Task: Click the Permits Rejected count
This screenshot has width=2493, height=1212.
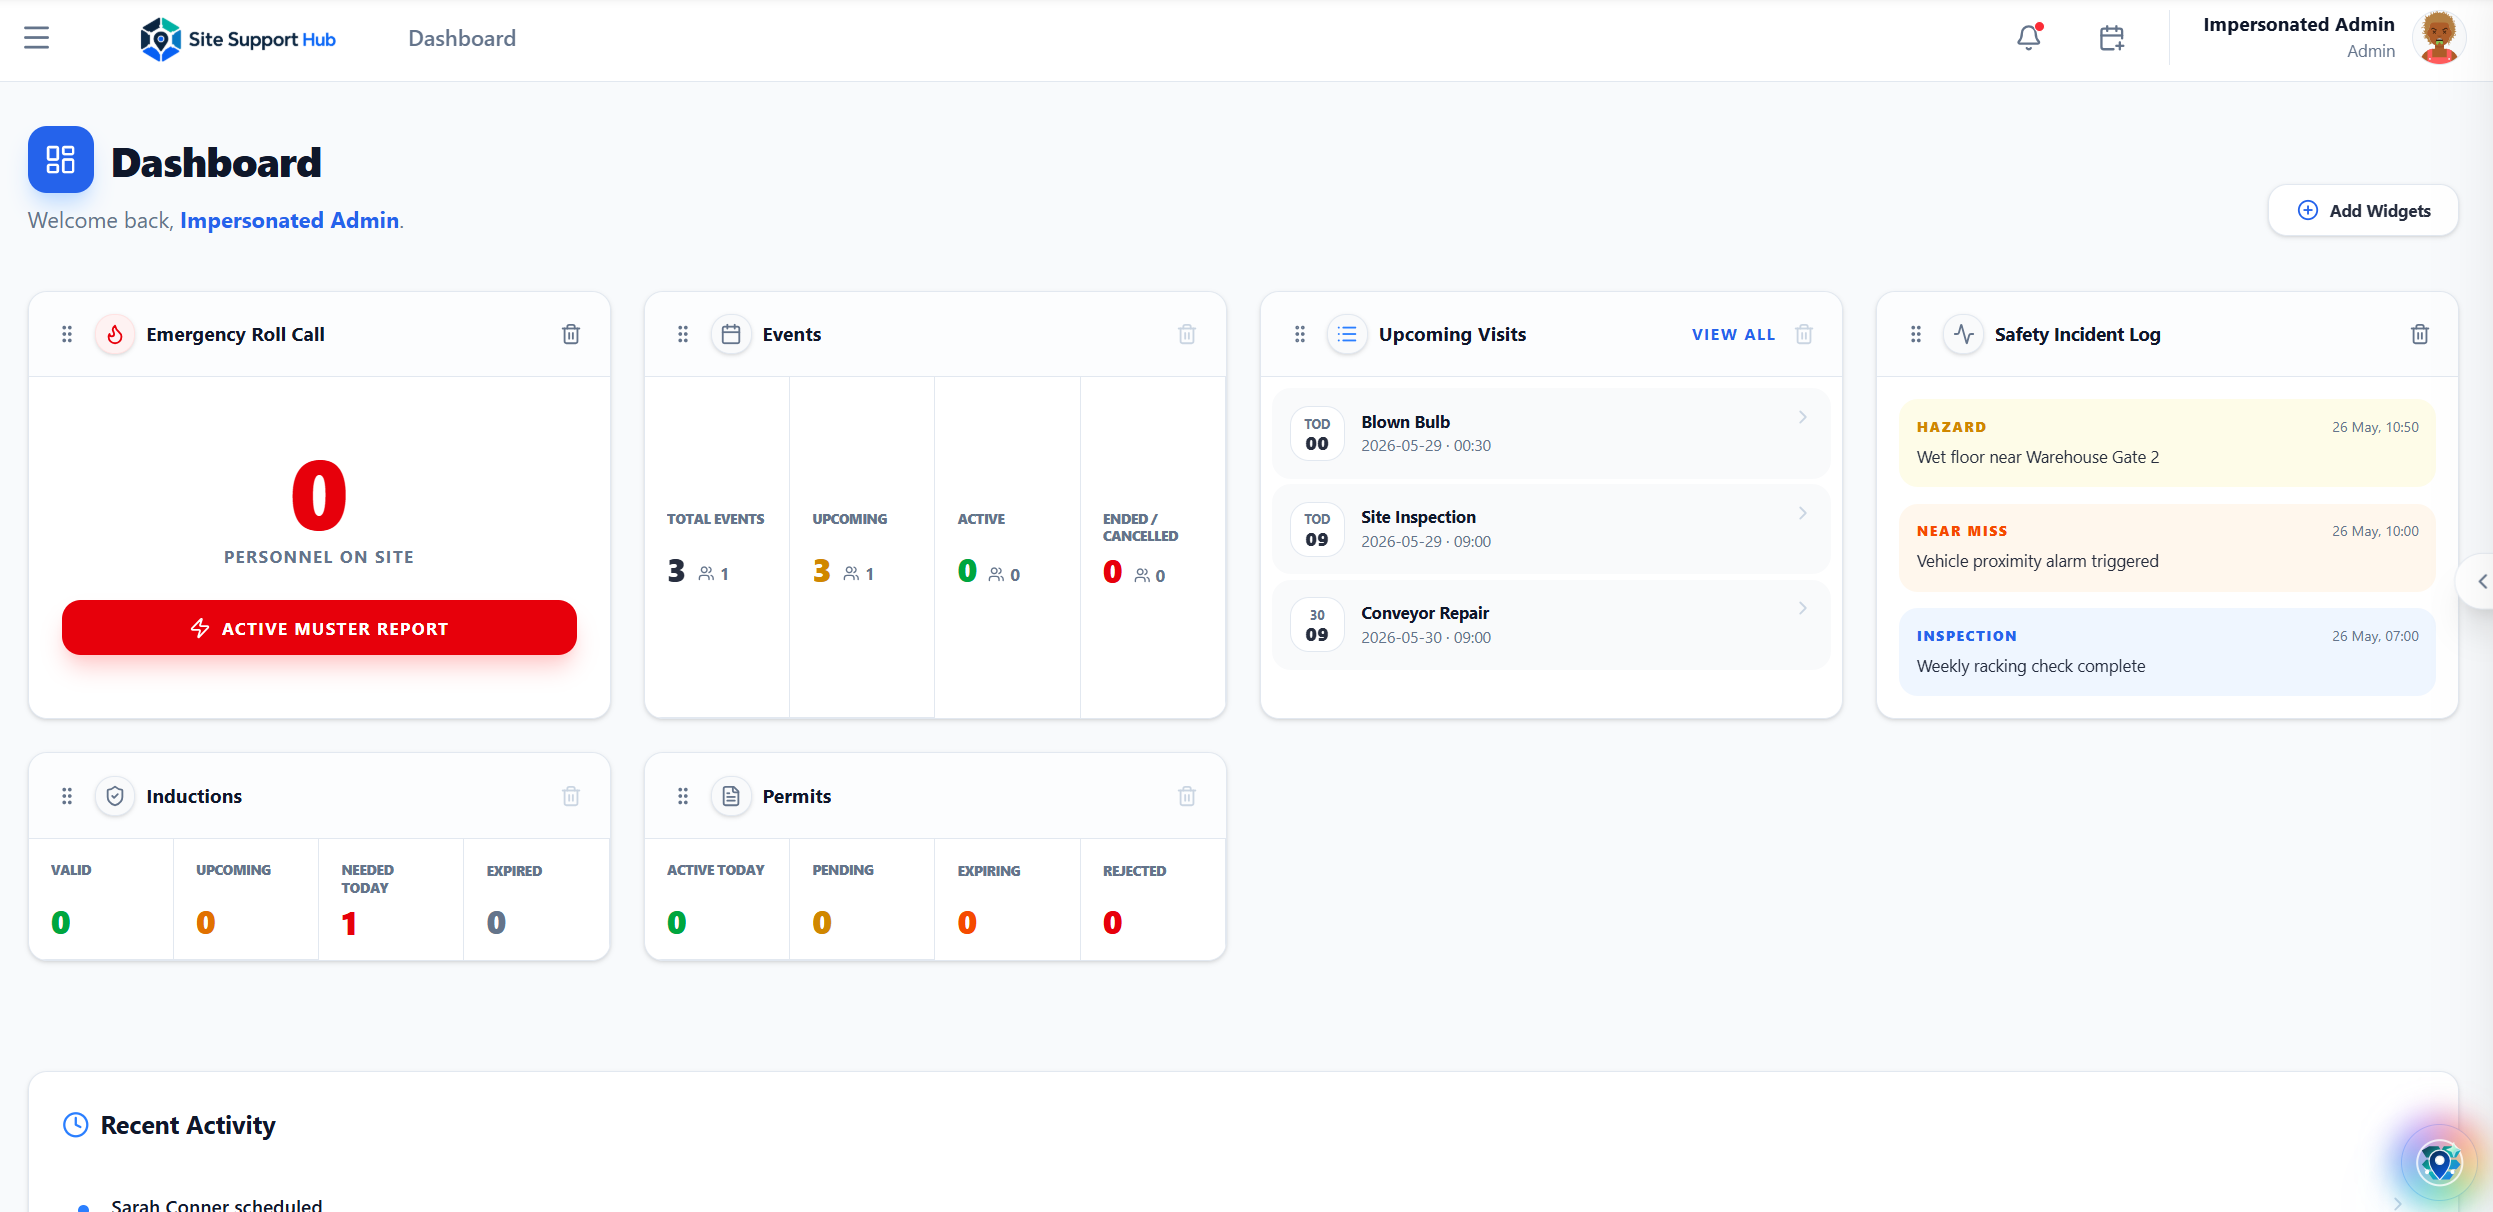Action: [1112, 922]
